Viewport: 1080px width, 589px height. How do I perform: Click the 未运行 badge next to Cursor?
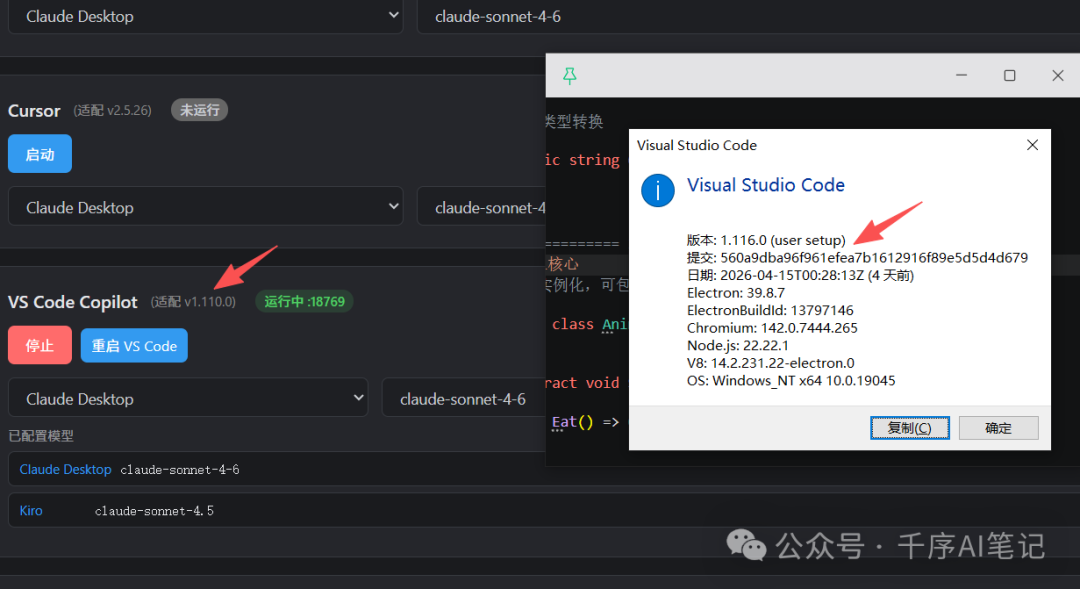click(x=199, y=110)
